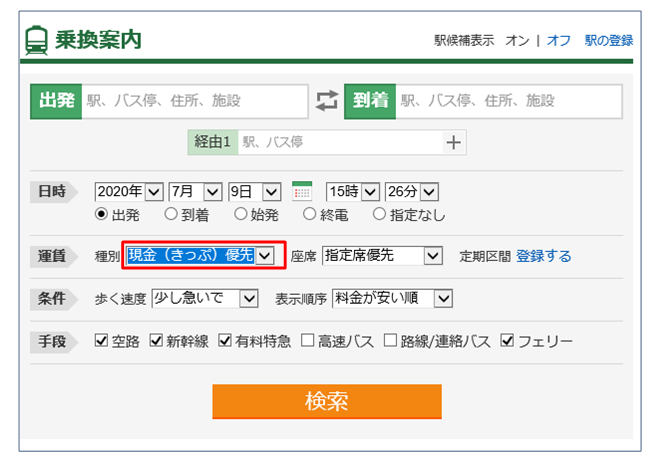The height and width of the screenshot is (462, 650).
Task: Click the 到着 station input field
Action: [509, 101]
